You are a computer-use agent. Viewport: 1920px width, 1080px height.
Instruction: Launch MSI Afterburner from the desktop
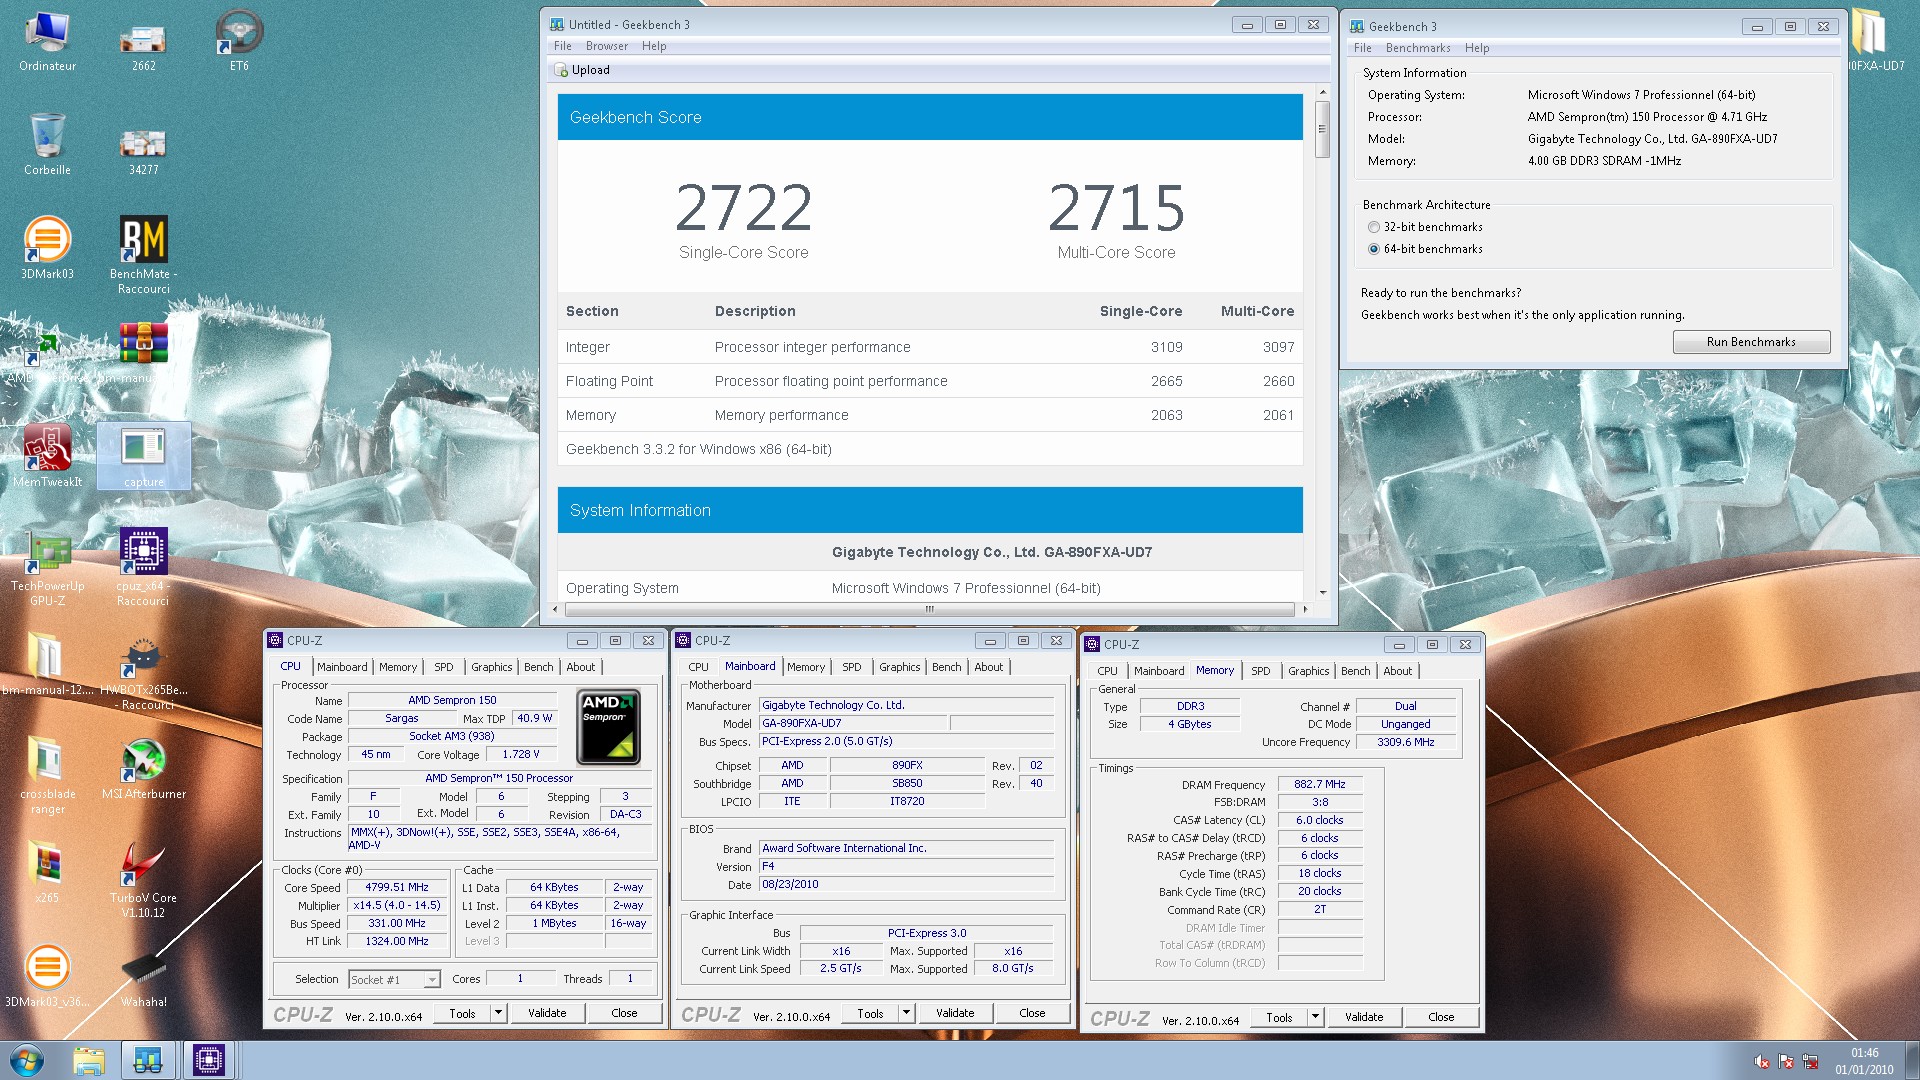pos(143,768)
